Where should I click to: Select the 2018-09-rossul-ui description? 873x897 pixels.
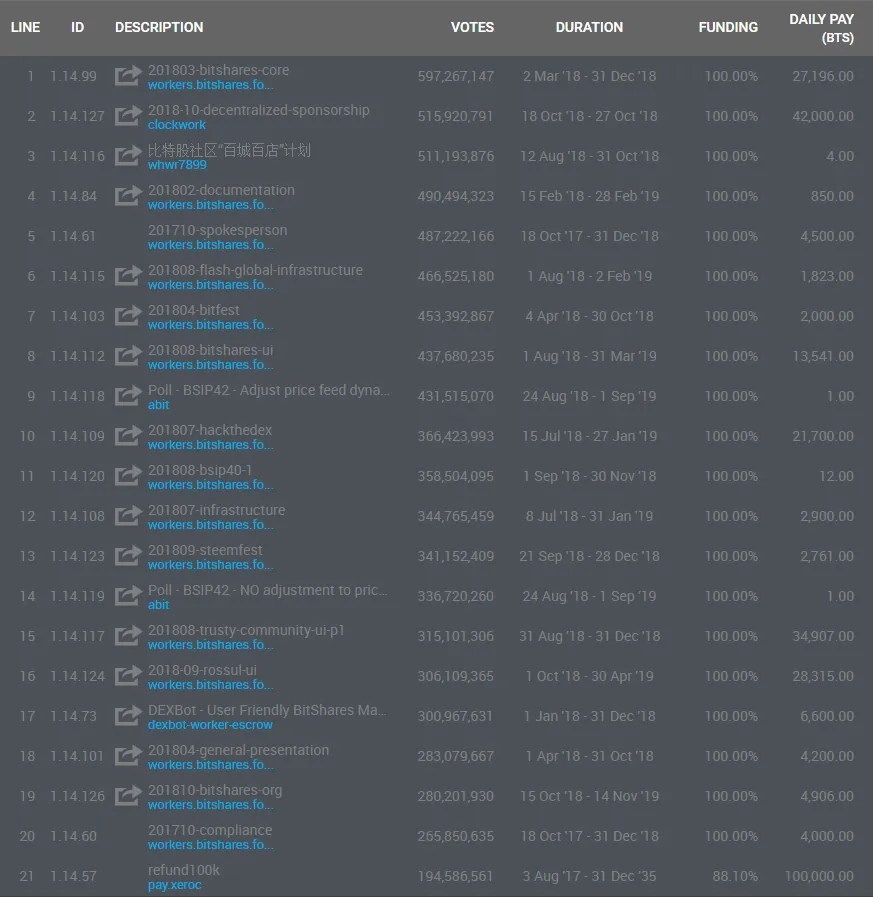pos(203,670)
